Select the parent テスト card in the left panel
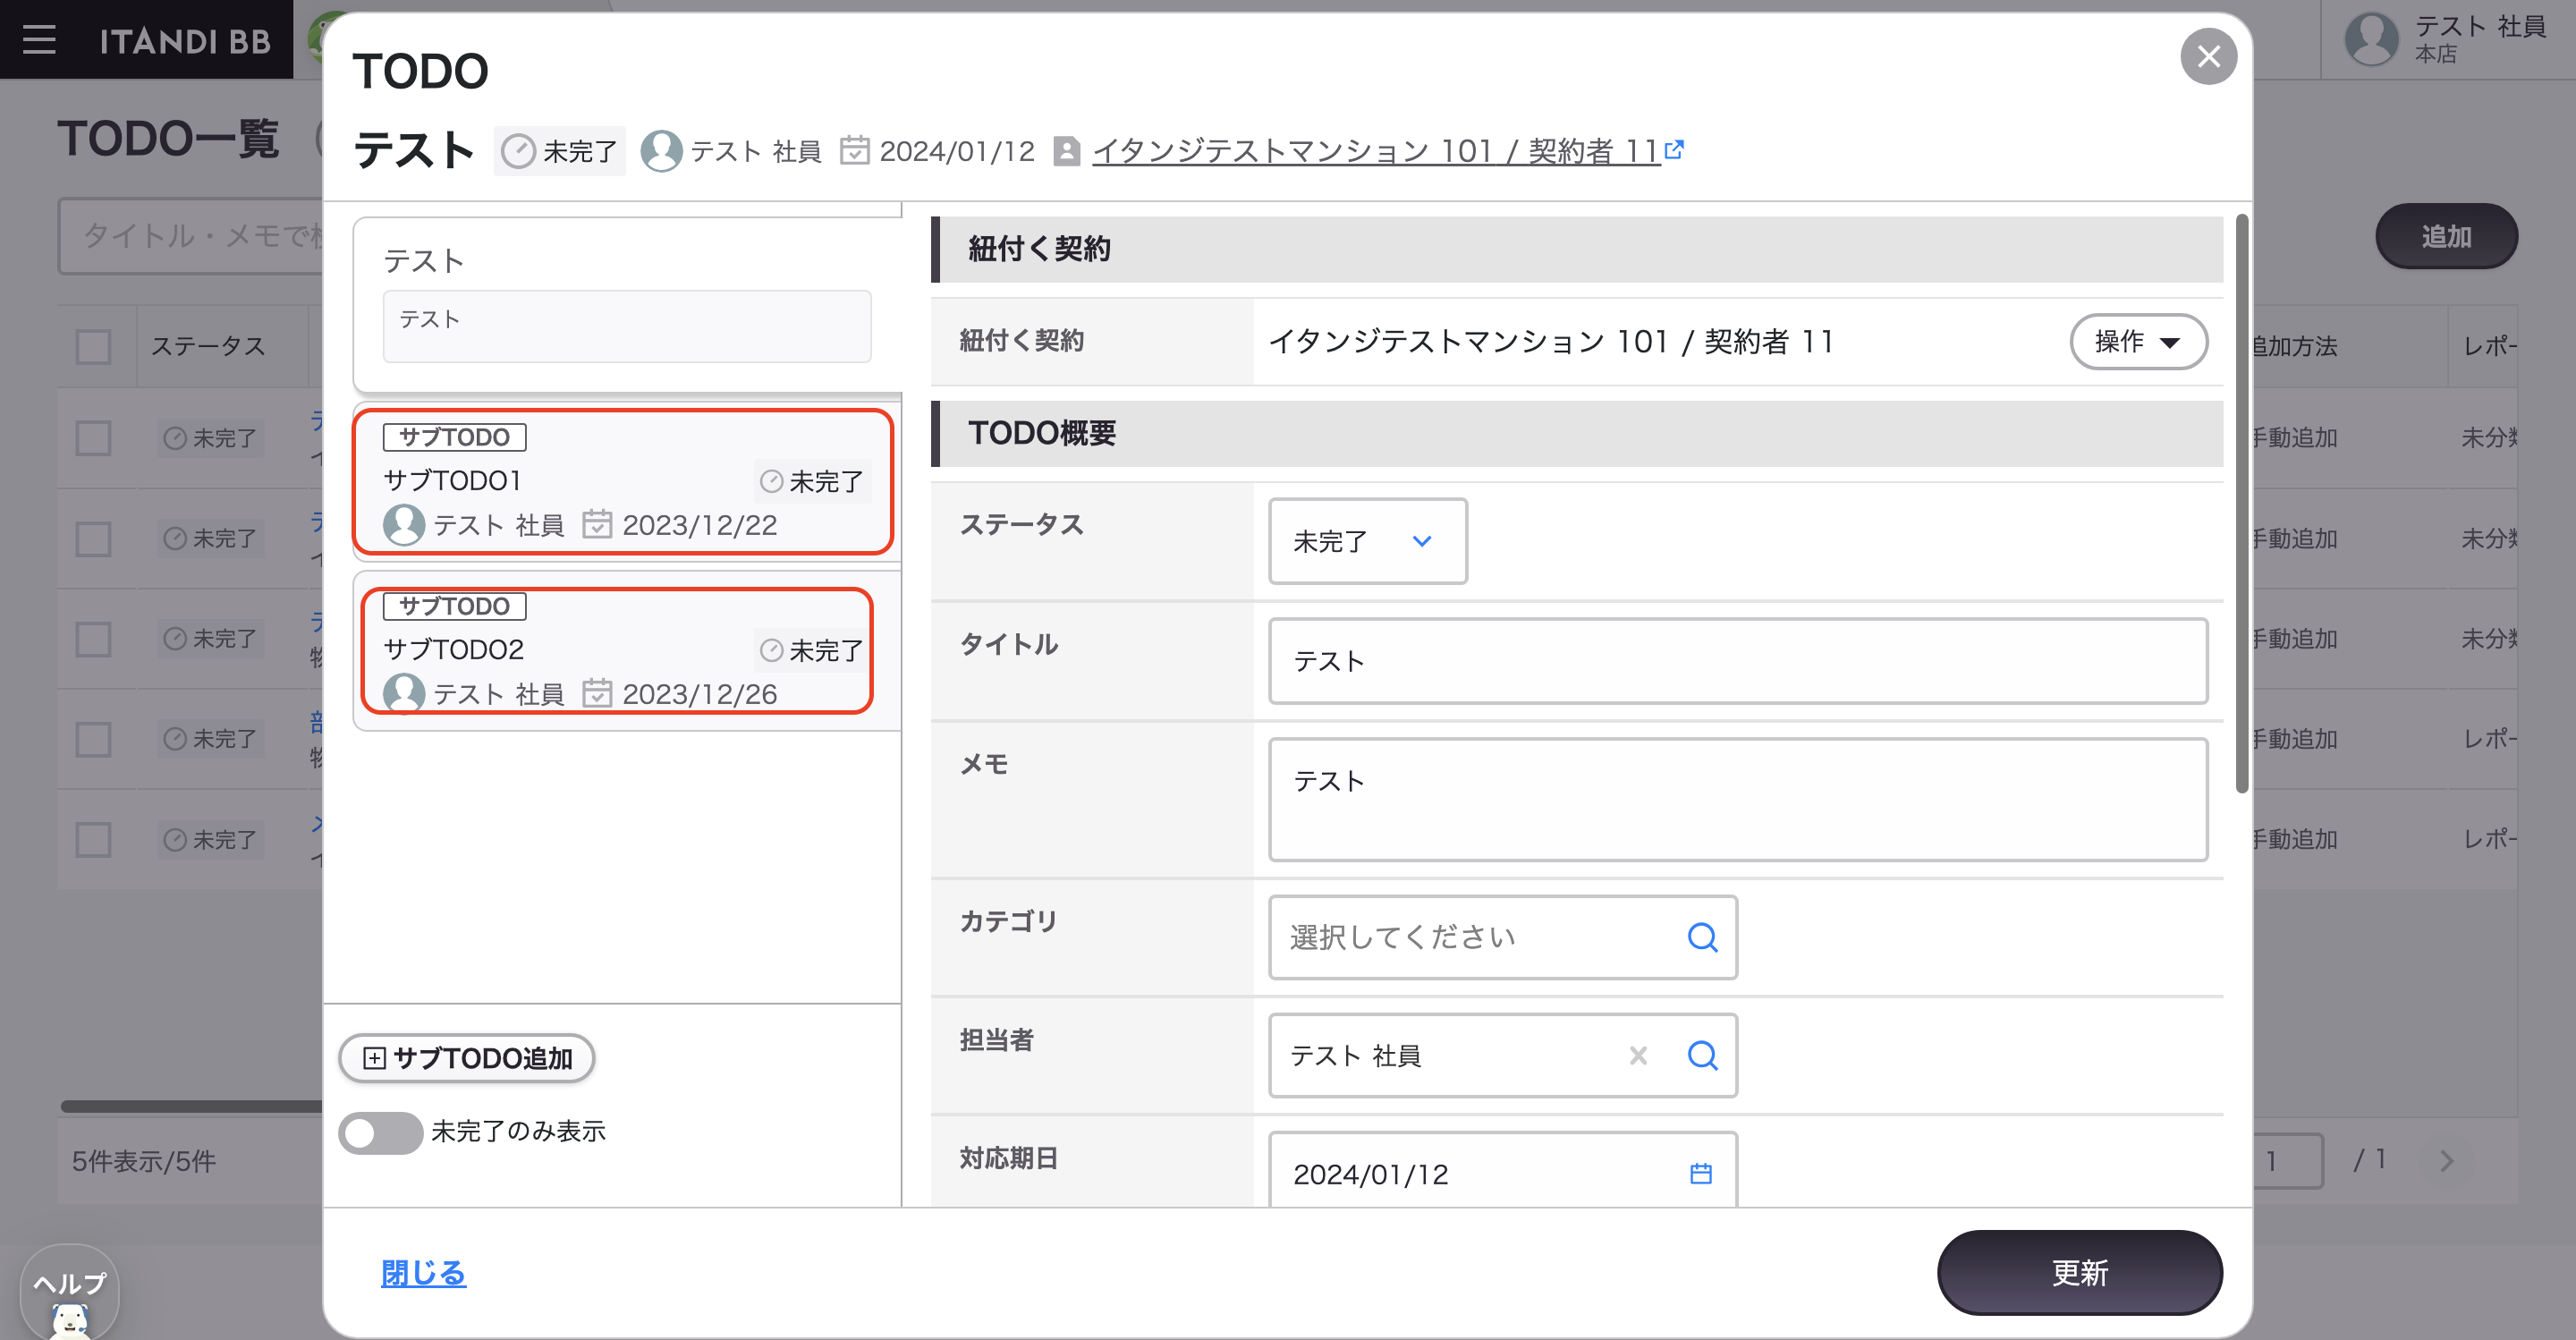 627,304
